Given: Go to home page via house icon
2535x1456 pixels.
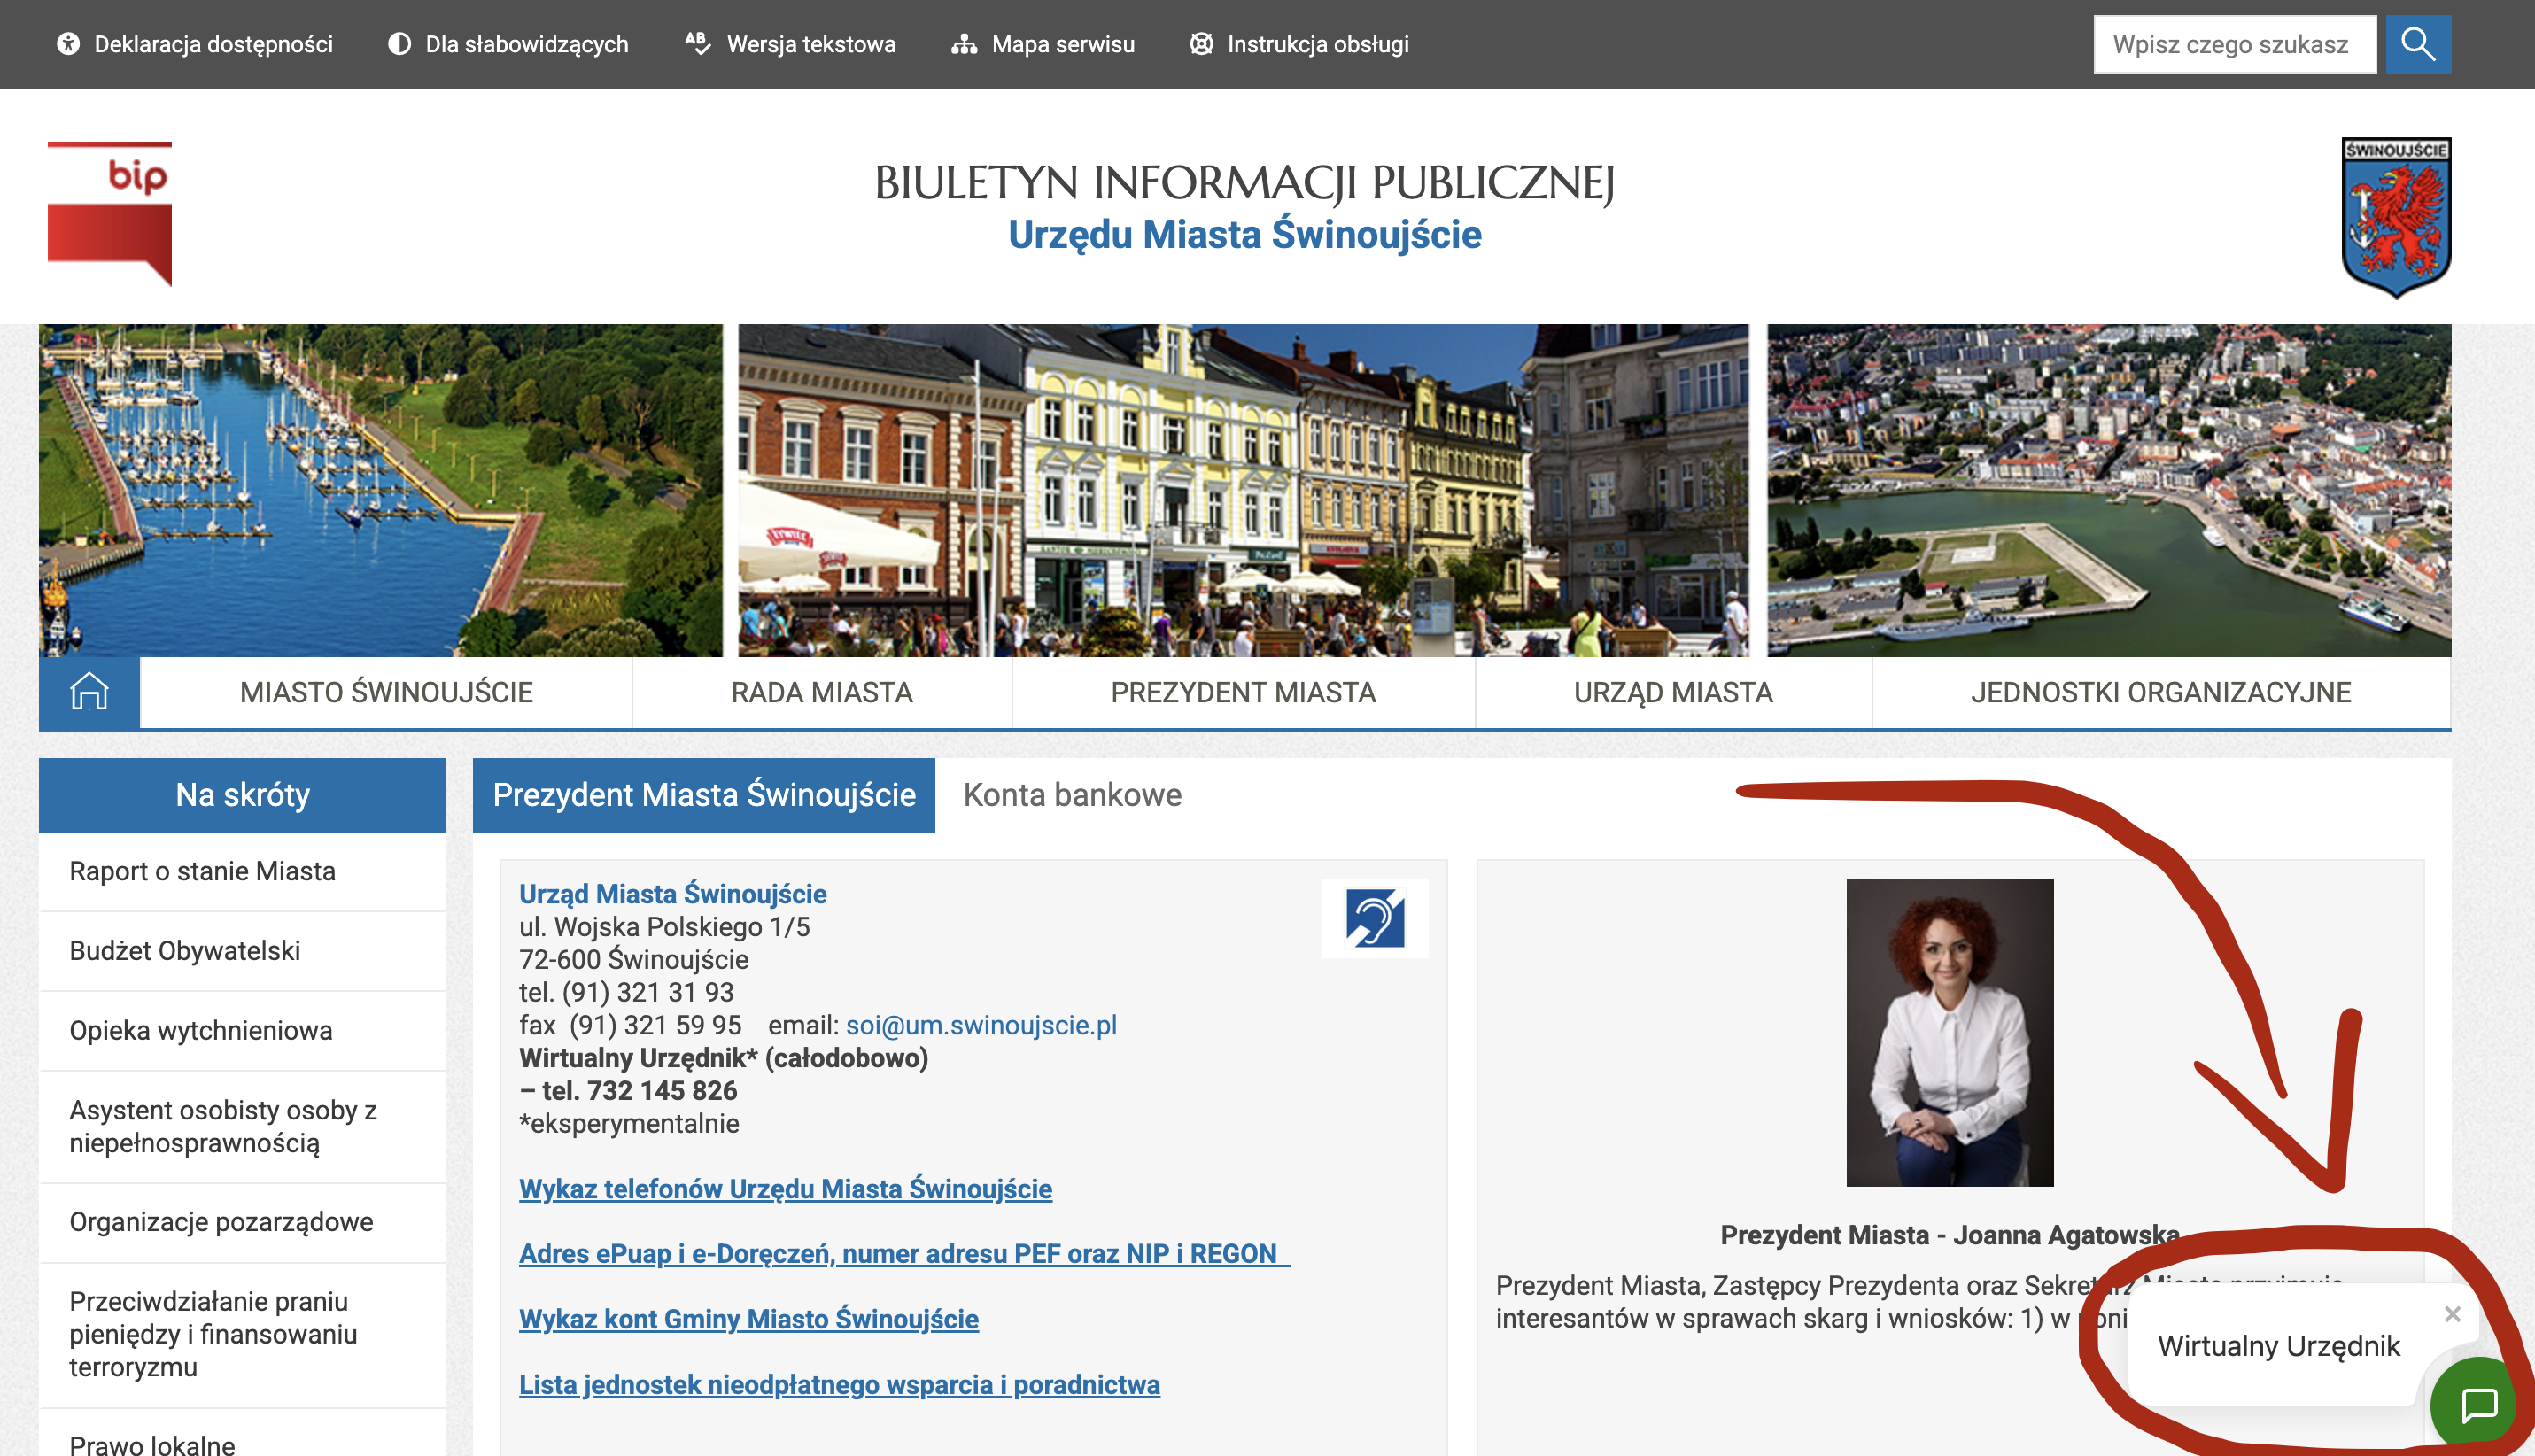Looking at the screenshot, I should (x=89, y=692).
